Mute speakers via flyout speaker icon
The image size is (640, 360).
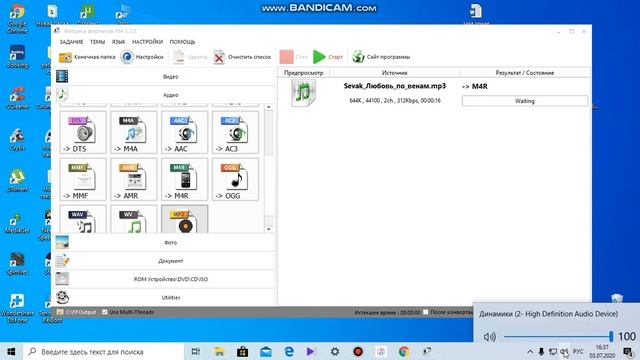pyautogui.click(x=489, y=337)
